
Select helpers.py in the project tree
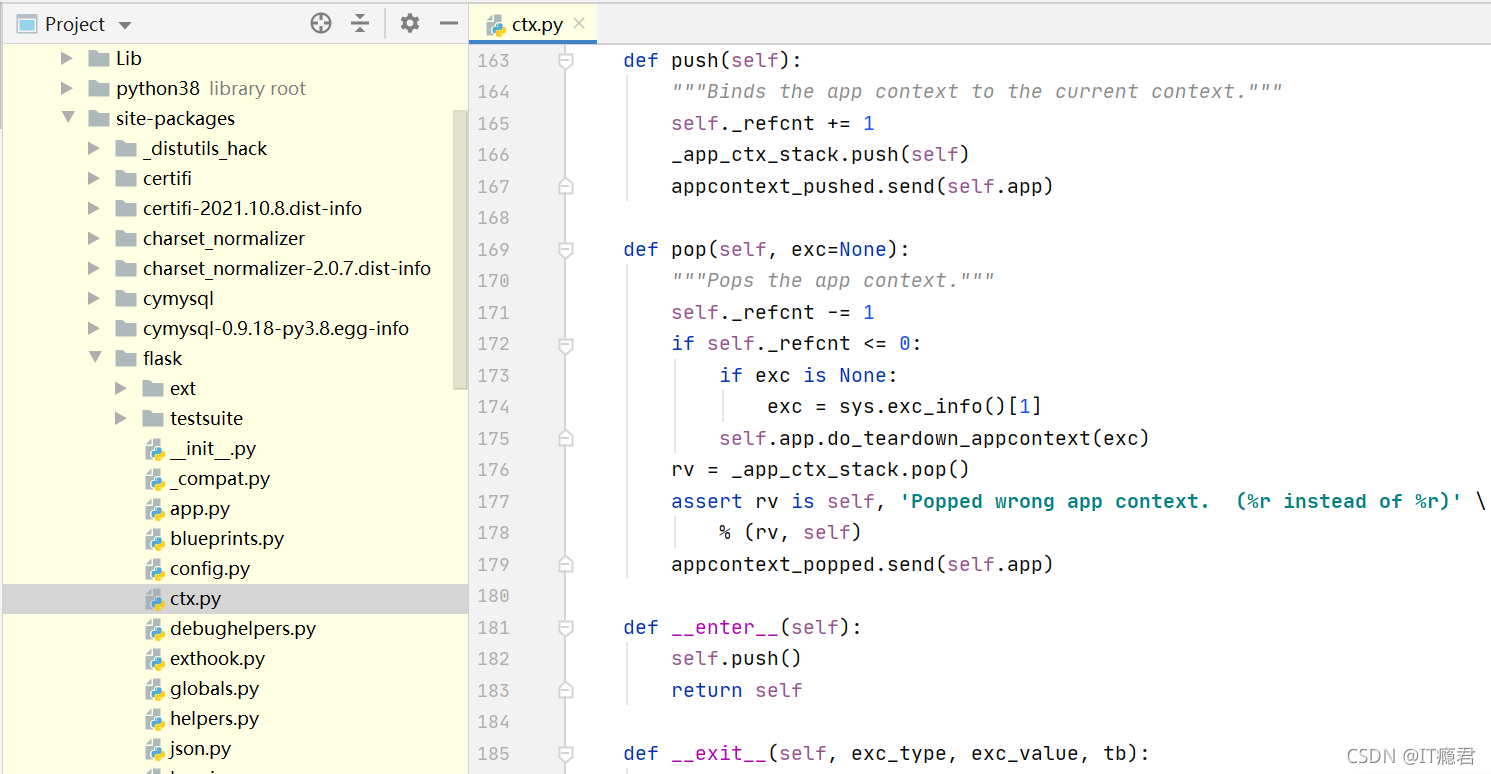(x=215, y=719)
